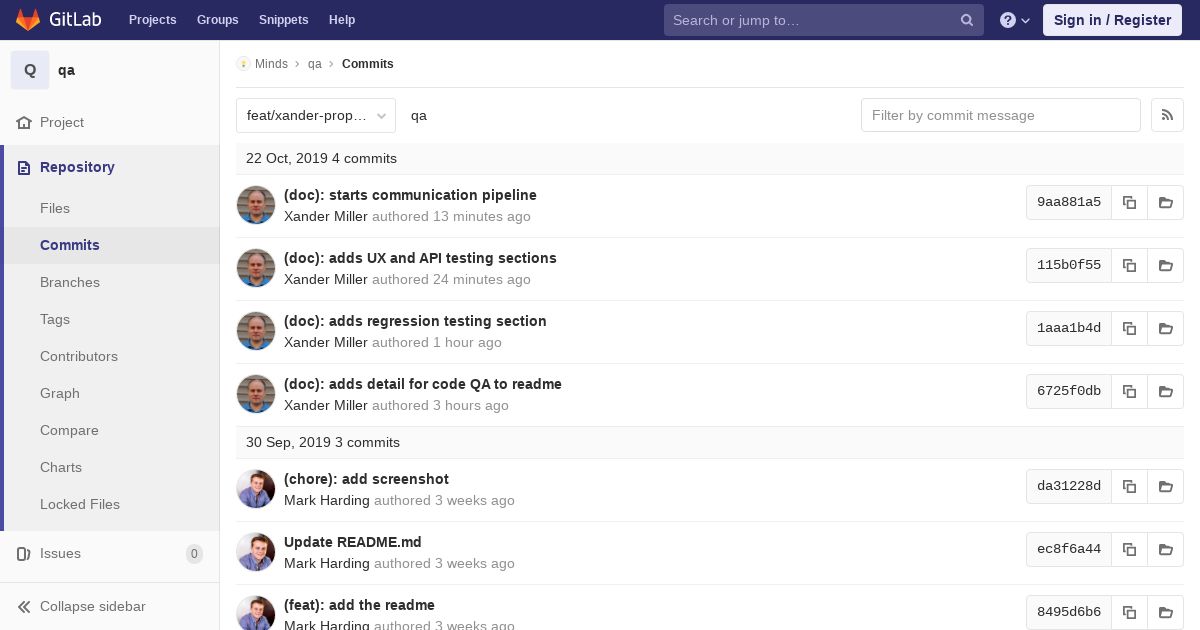Click Mark Harding's avatar on the da31228d commit

[x=256, y=489]
